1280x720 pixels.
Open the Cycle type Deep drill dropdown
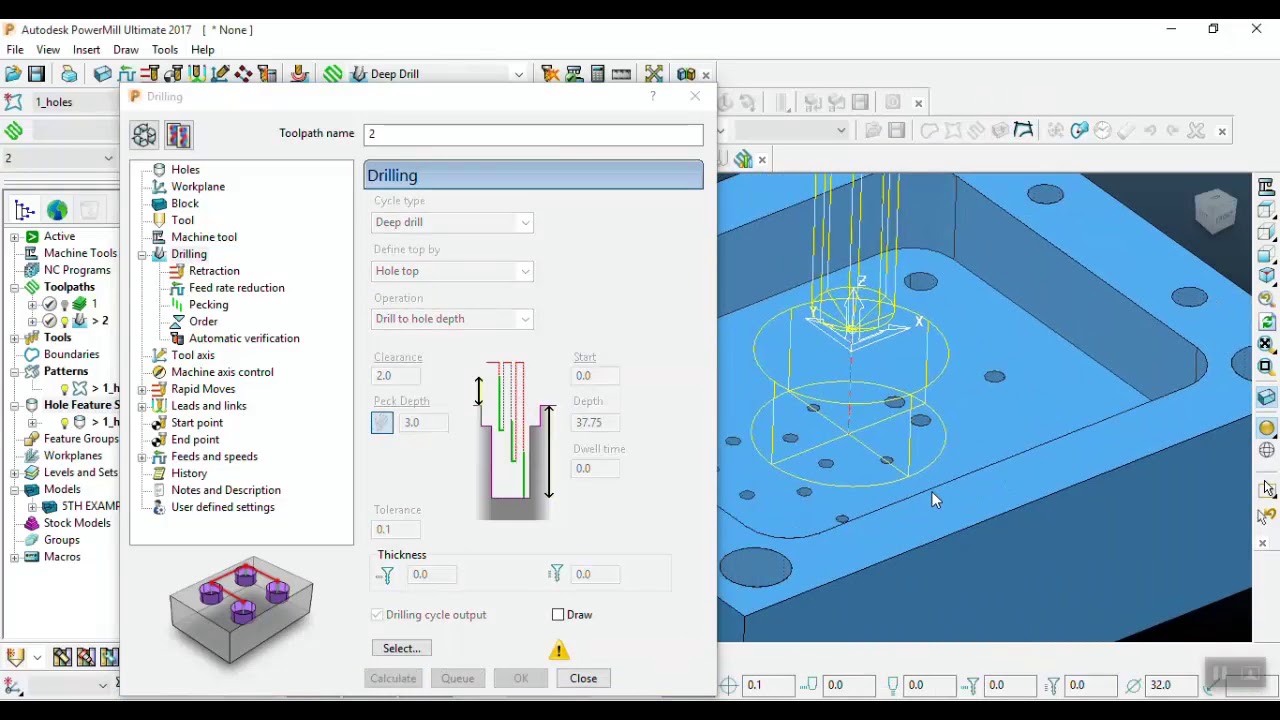tap(452, 222)
